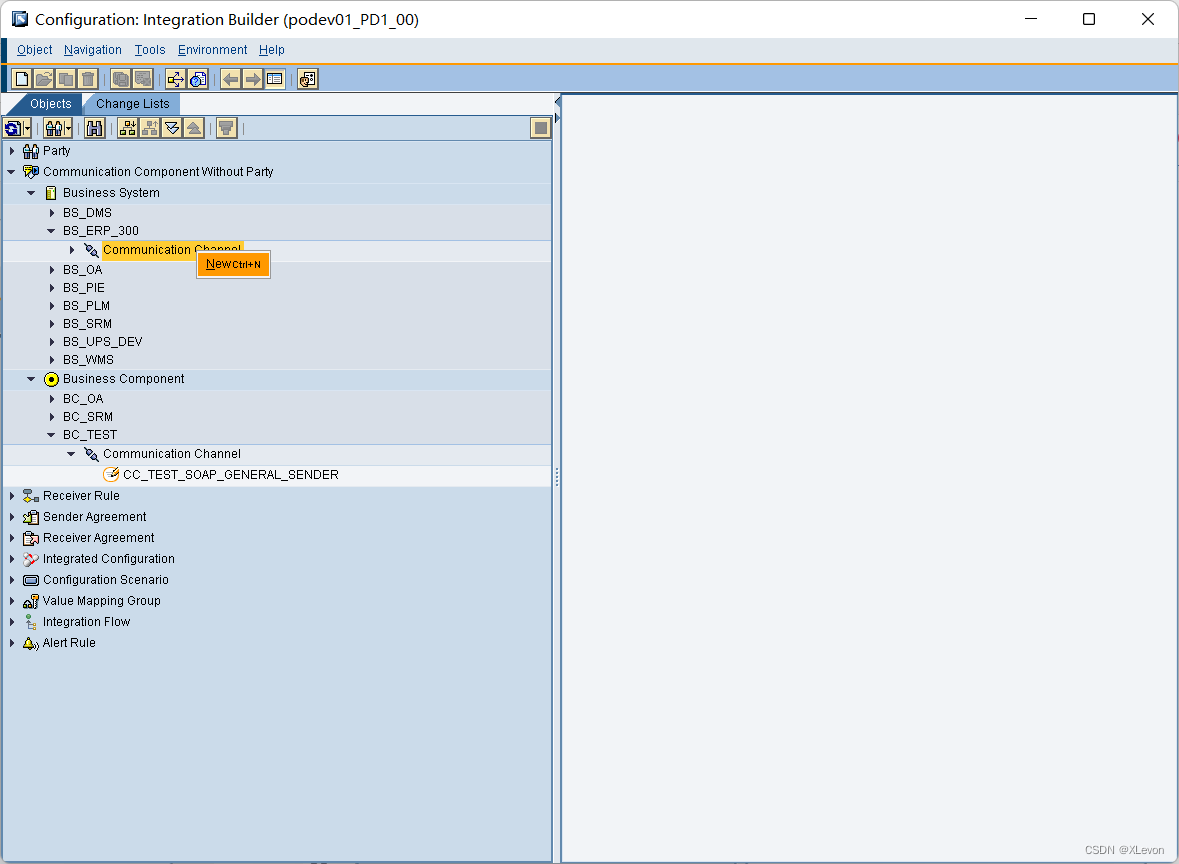Open the Tools menu
Viewport: 1179px width, 864px height.
150,50
